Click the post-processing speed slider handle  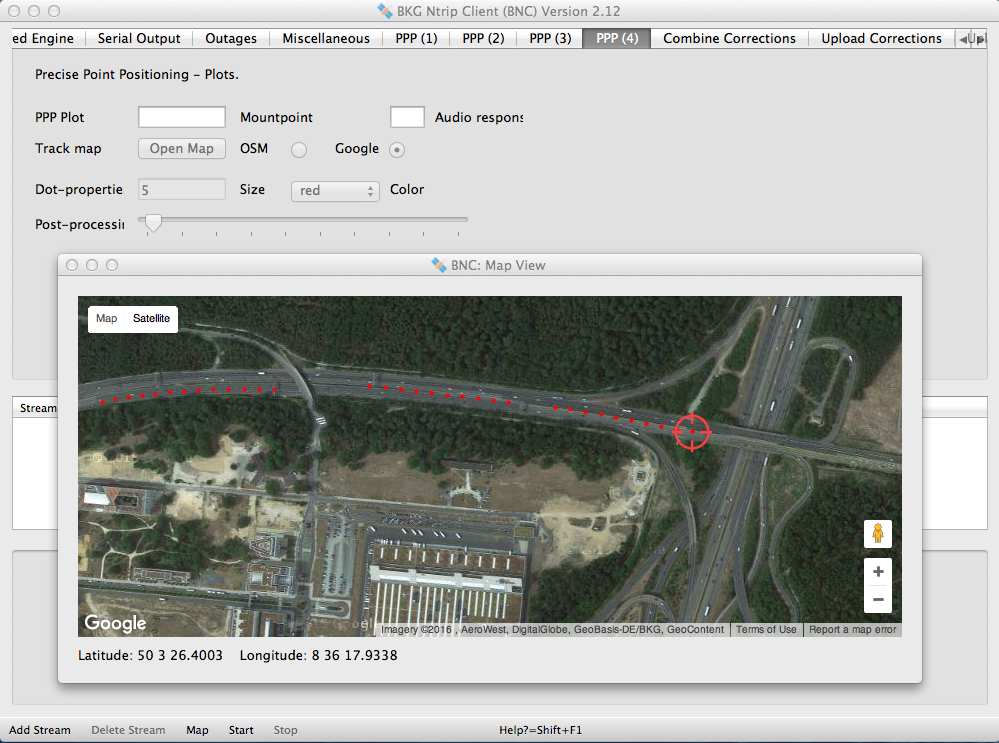(x=153, y=223)
